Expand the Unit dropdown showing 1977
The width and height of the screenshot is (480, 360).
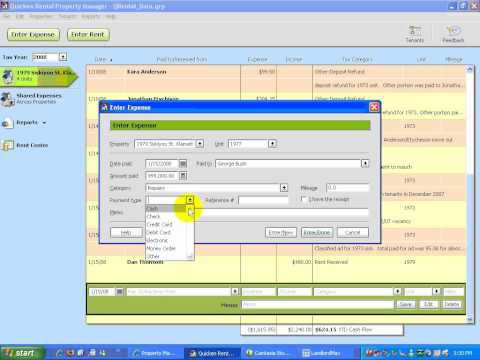[x=272, y=144]
